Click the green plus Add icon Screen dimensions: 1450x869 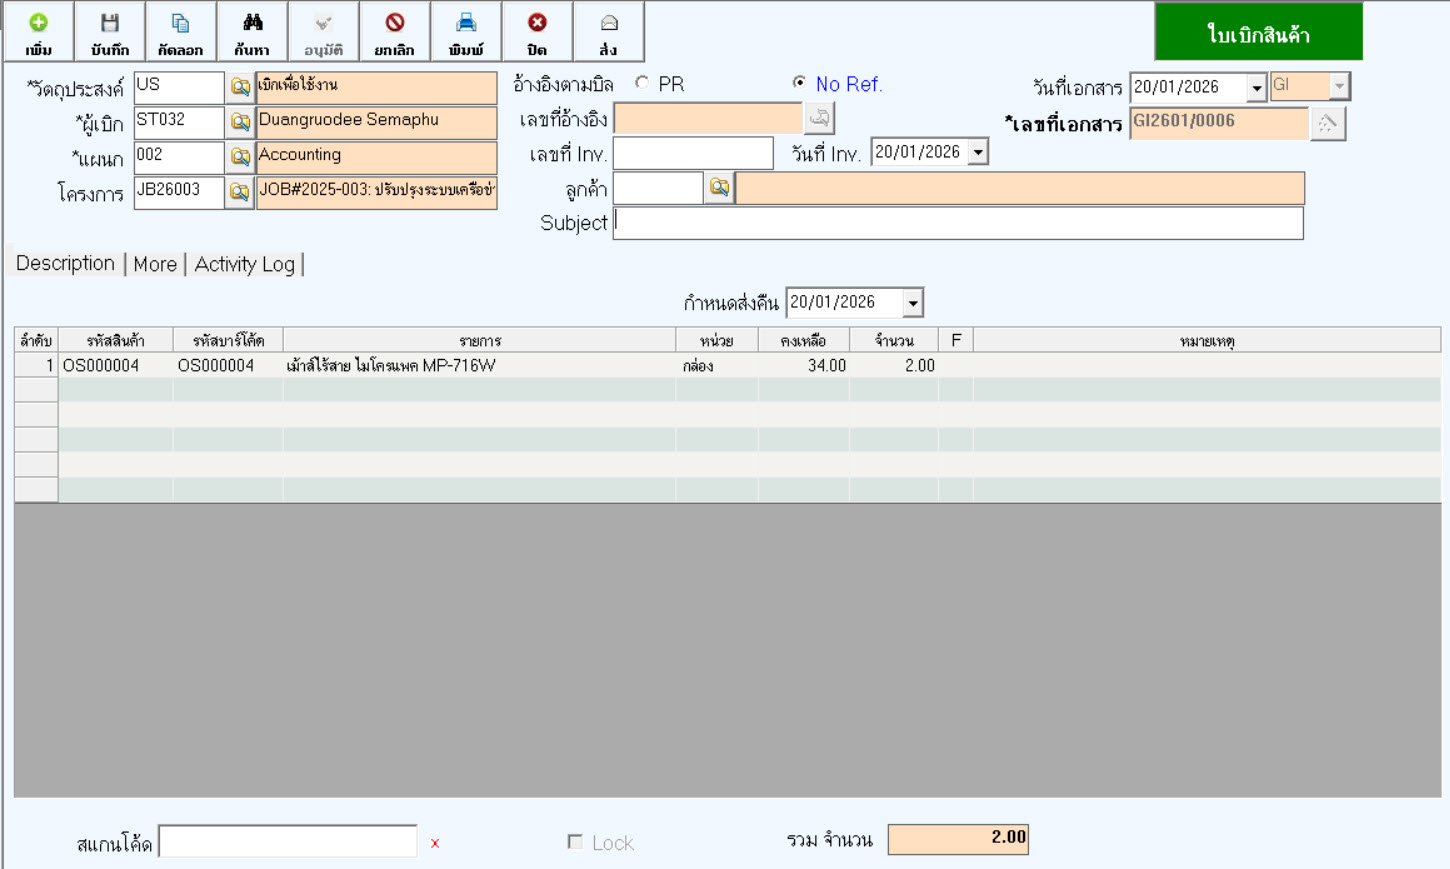coord(38,23)
